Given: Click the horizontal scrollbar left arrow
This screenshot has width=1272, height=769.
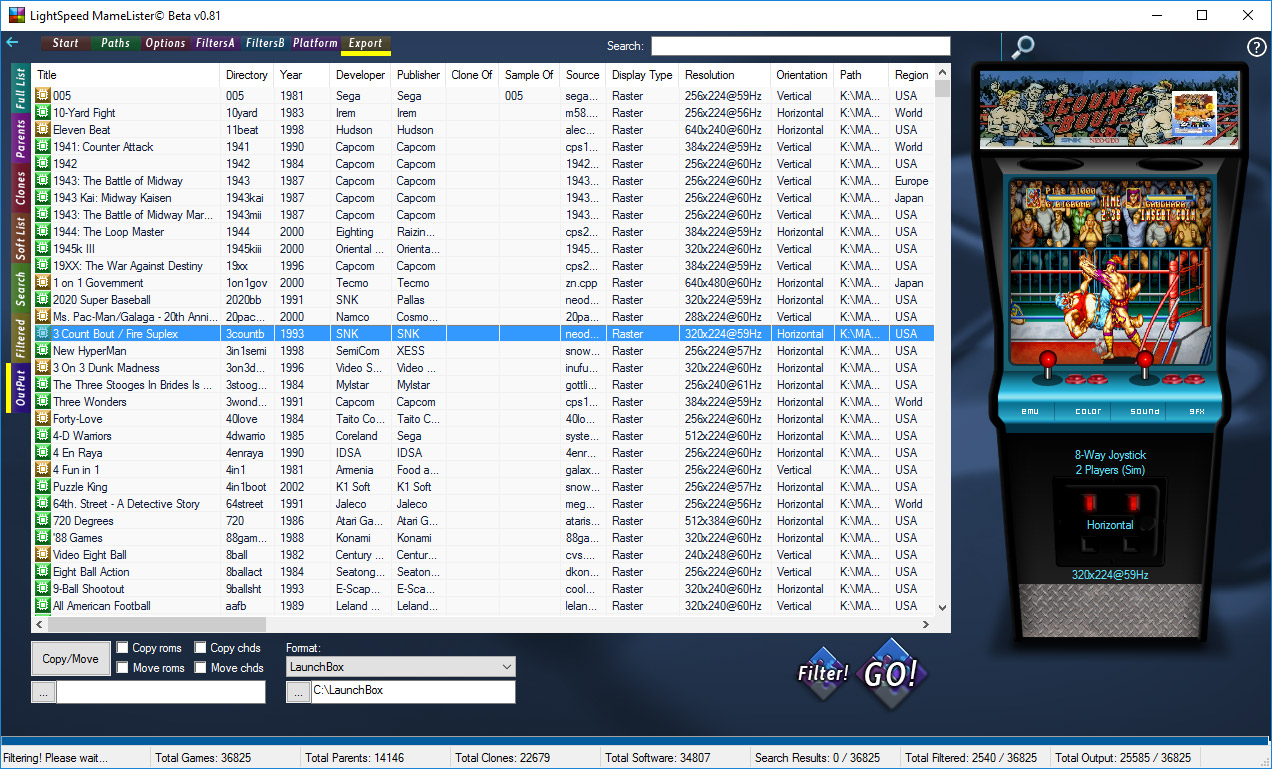Looking at the screenshot, I should click(40, 623).
